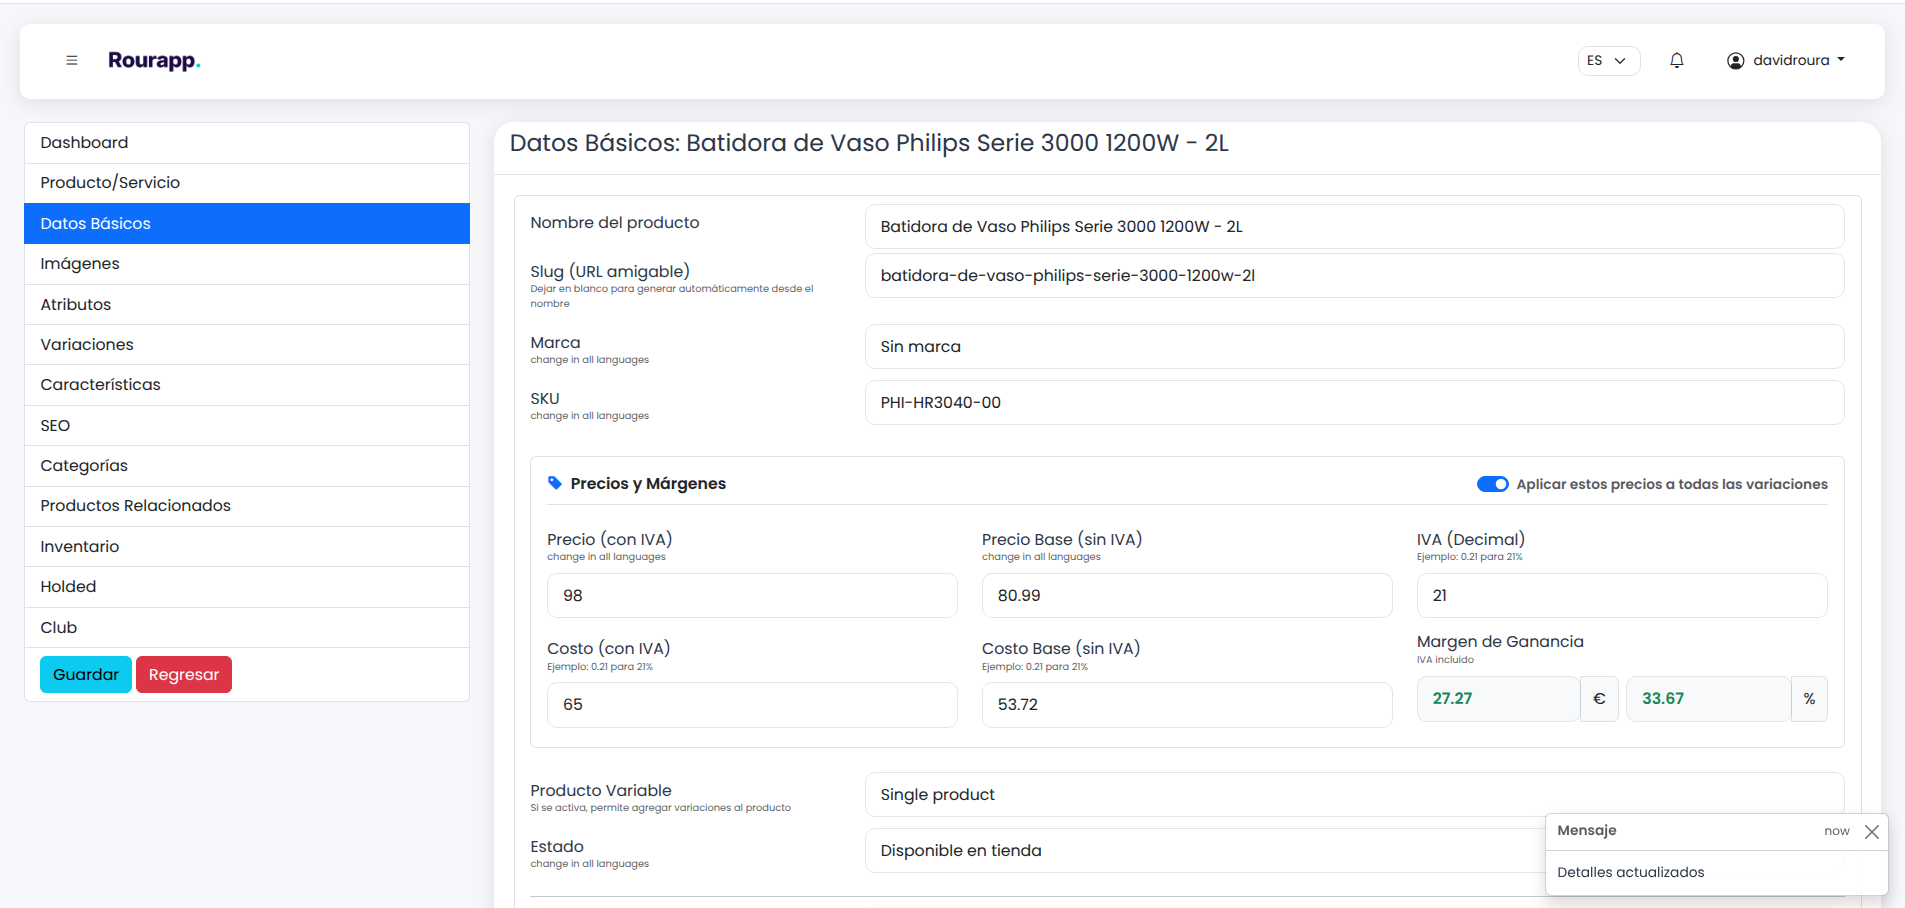Click the 'Detalles actualizados' message text

[1631, 873]
